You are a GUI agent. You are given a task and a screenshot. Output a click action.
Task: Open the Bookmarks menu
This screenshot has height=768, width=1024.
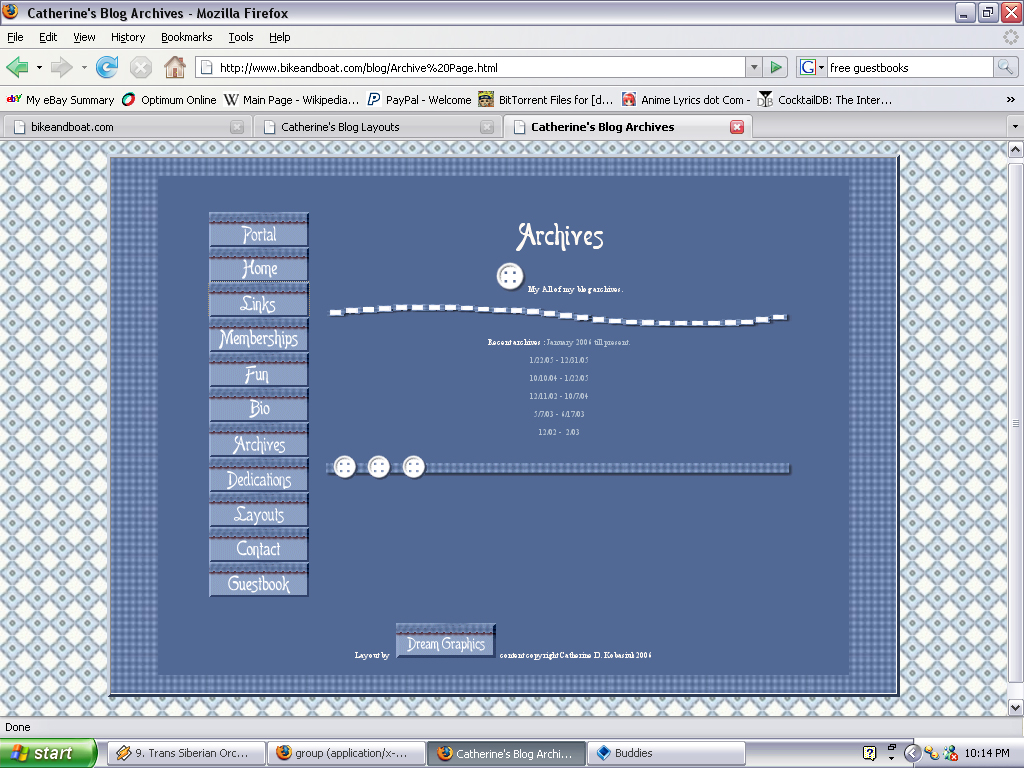pos(186,37)
